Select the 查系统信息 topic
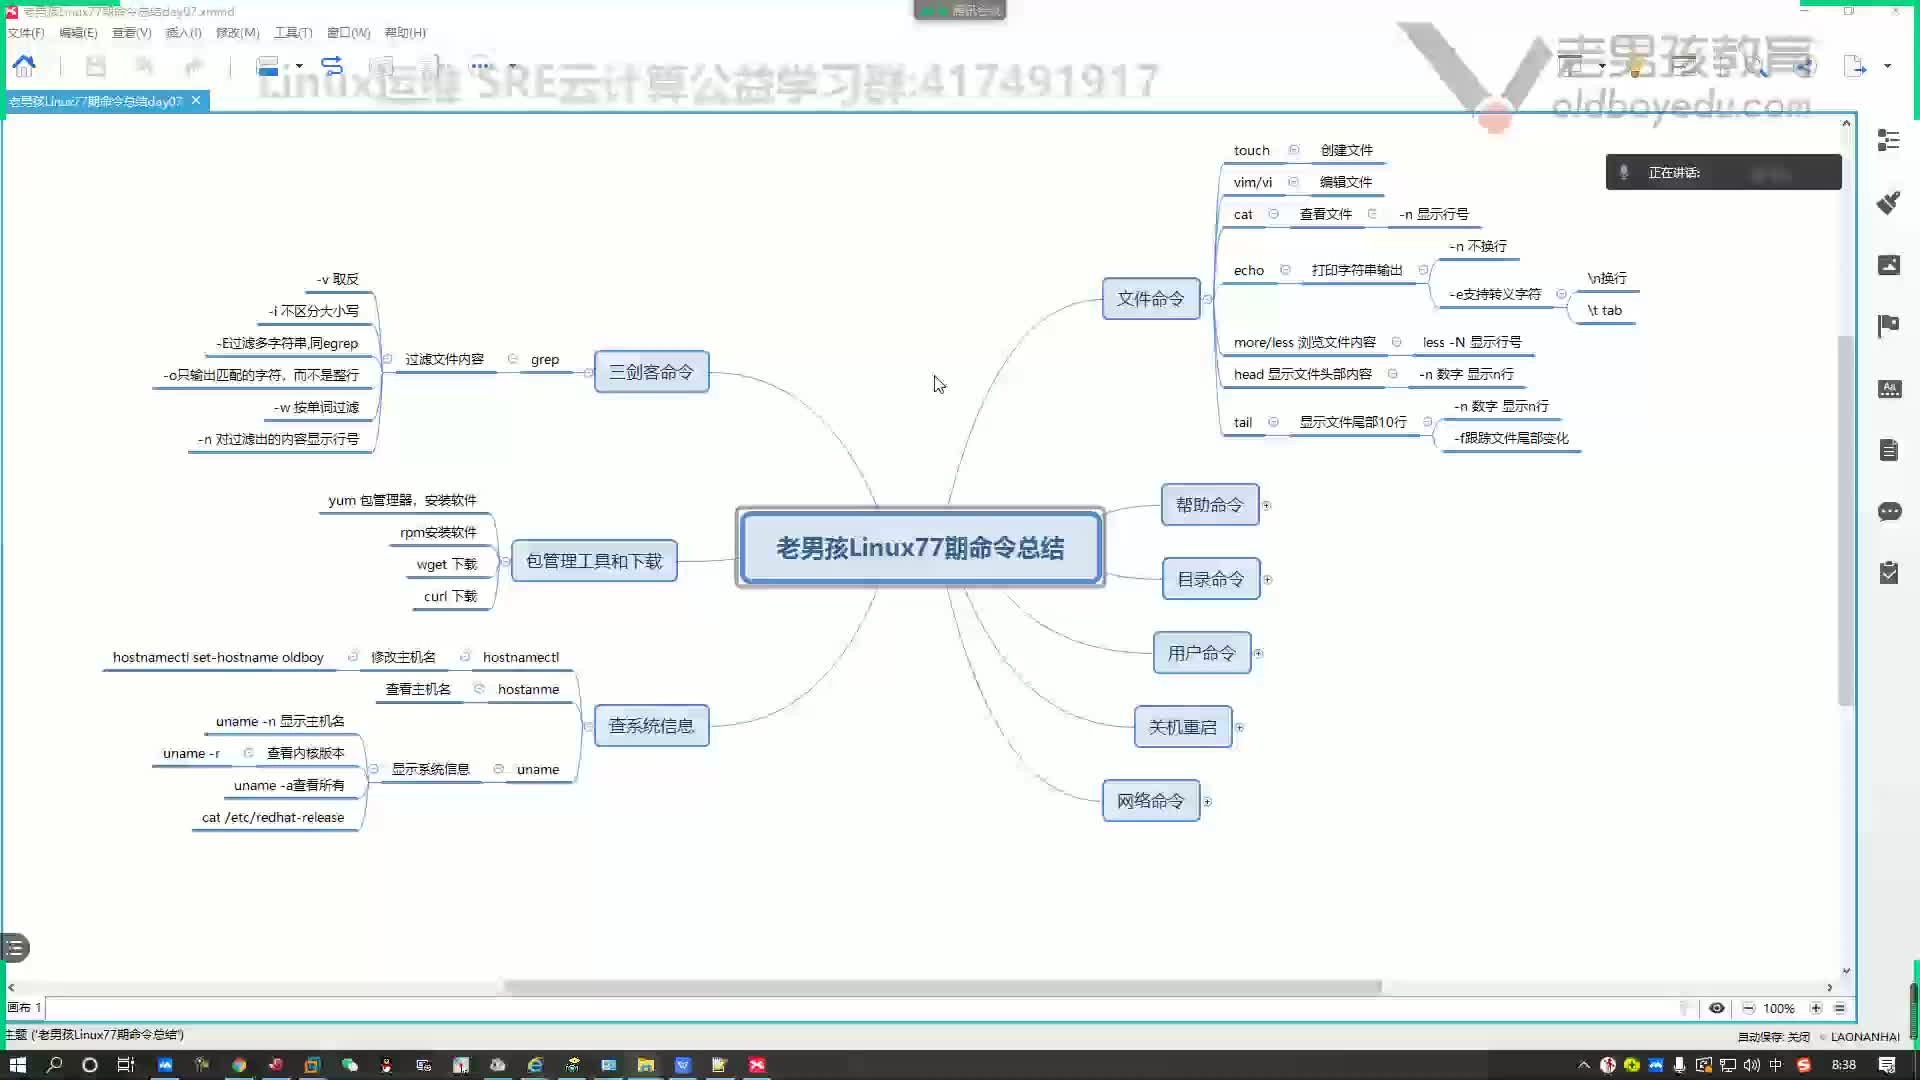 pos(651,726)
